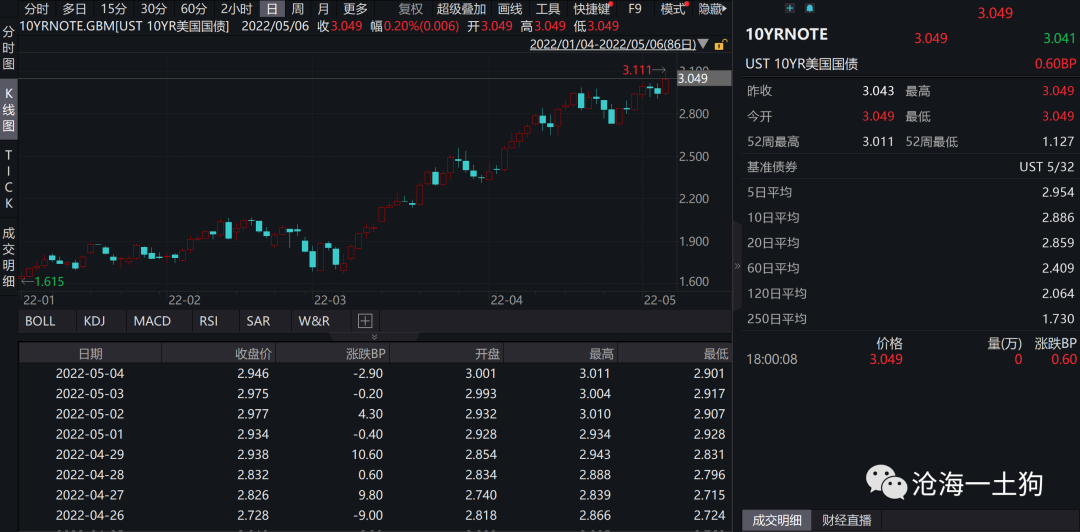The image size is (1080, 532).
Task: Select the 2小时 interval
Action: [236, 10]
